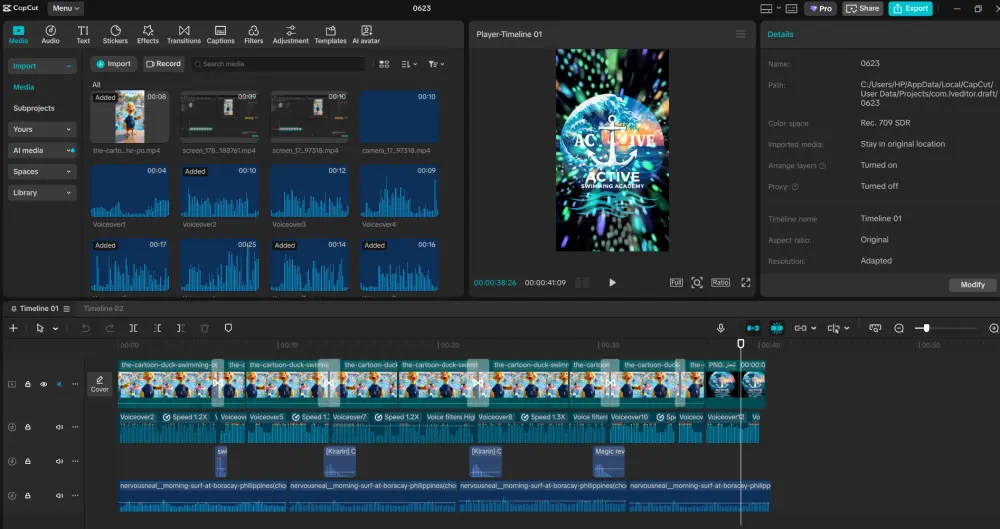Hide the video track with the eye icon
This screenshot has height=529, width=1000.
point(43,384)
